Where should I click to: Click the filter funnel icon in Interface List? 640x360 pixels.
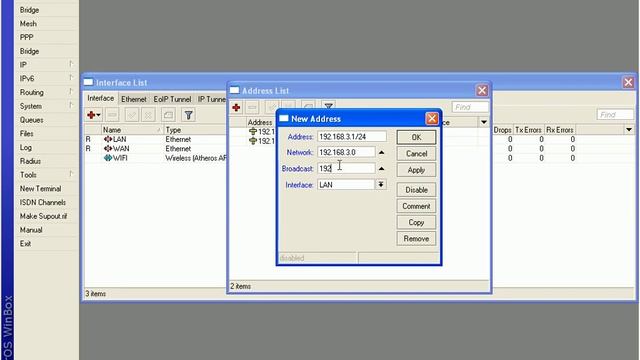188,115
